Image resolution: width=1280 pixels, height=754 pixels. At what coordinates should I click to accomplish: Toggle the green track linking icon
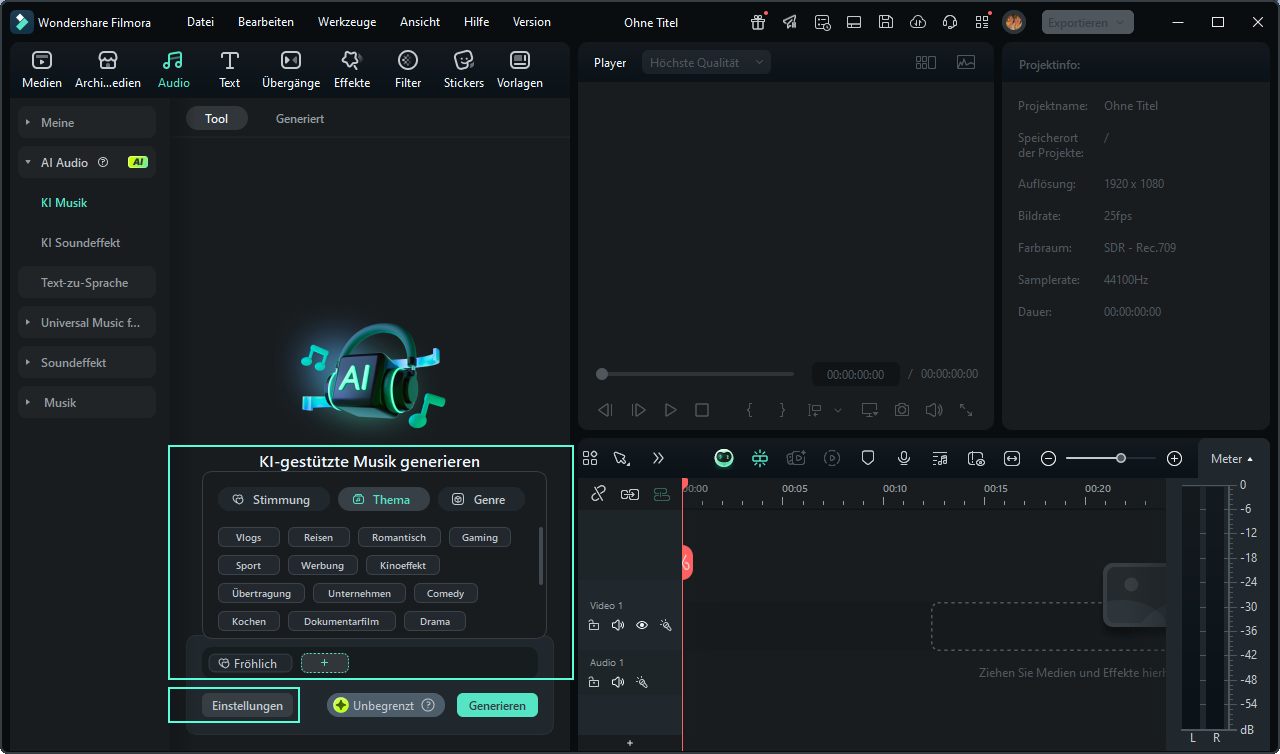pos(661,494)
